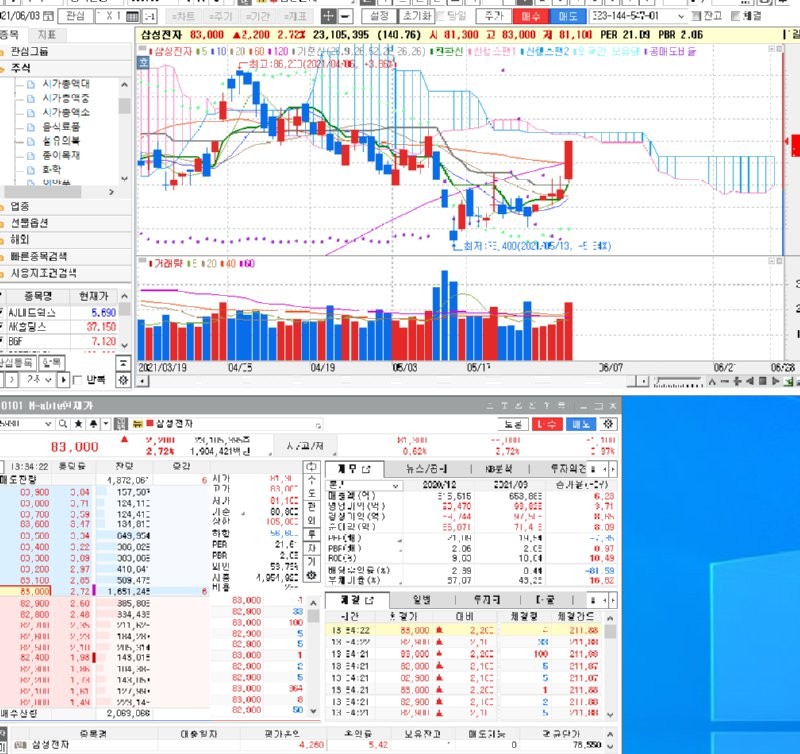Show more tabs in the 재무 tab row

[x=592, y=469]
